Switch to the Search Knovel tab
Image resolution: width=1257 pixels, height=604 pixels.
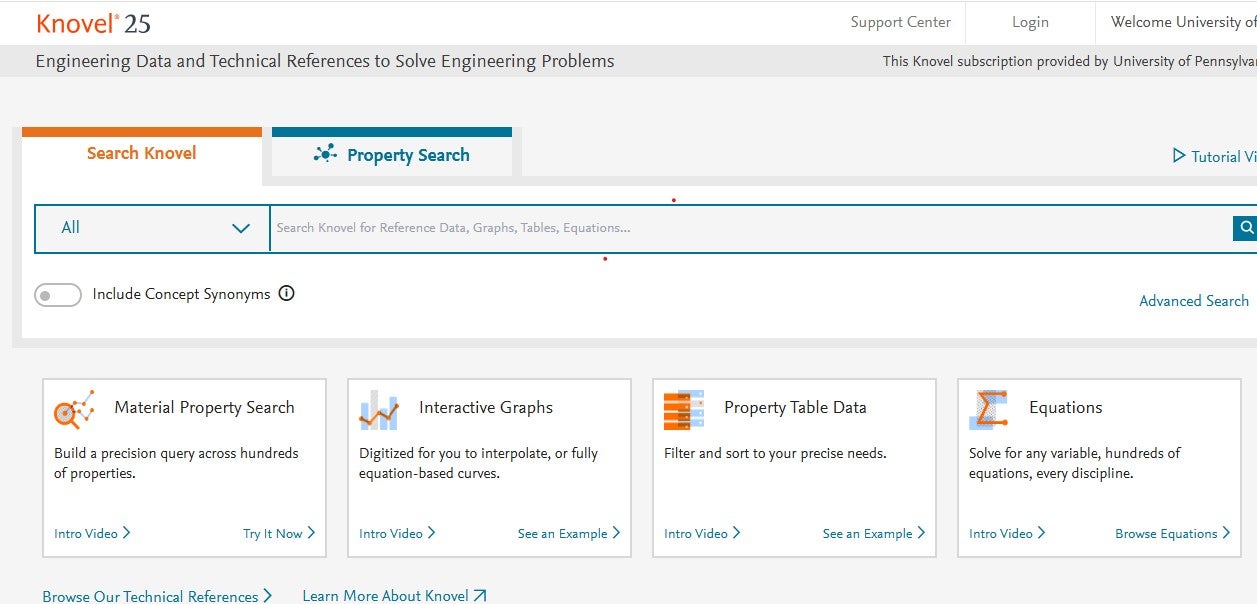point(141,152)
